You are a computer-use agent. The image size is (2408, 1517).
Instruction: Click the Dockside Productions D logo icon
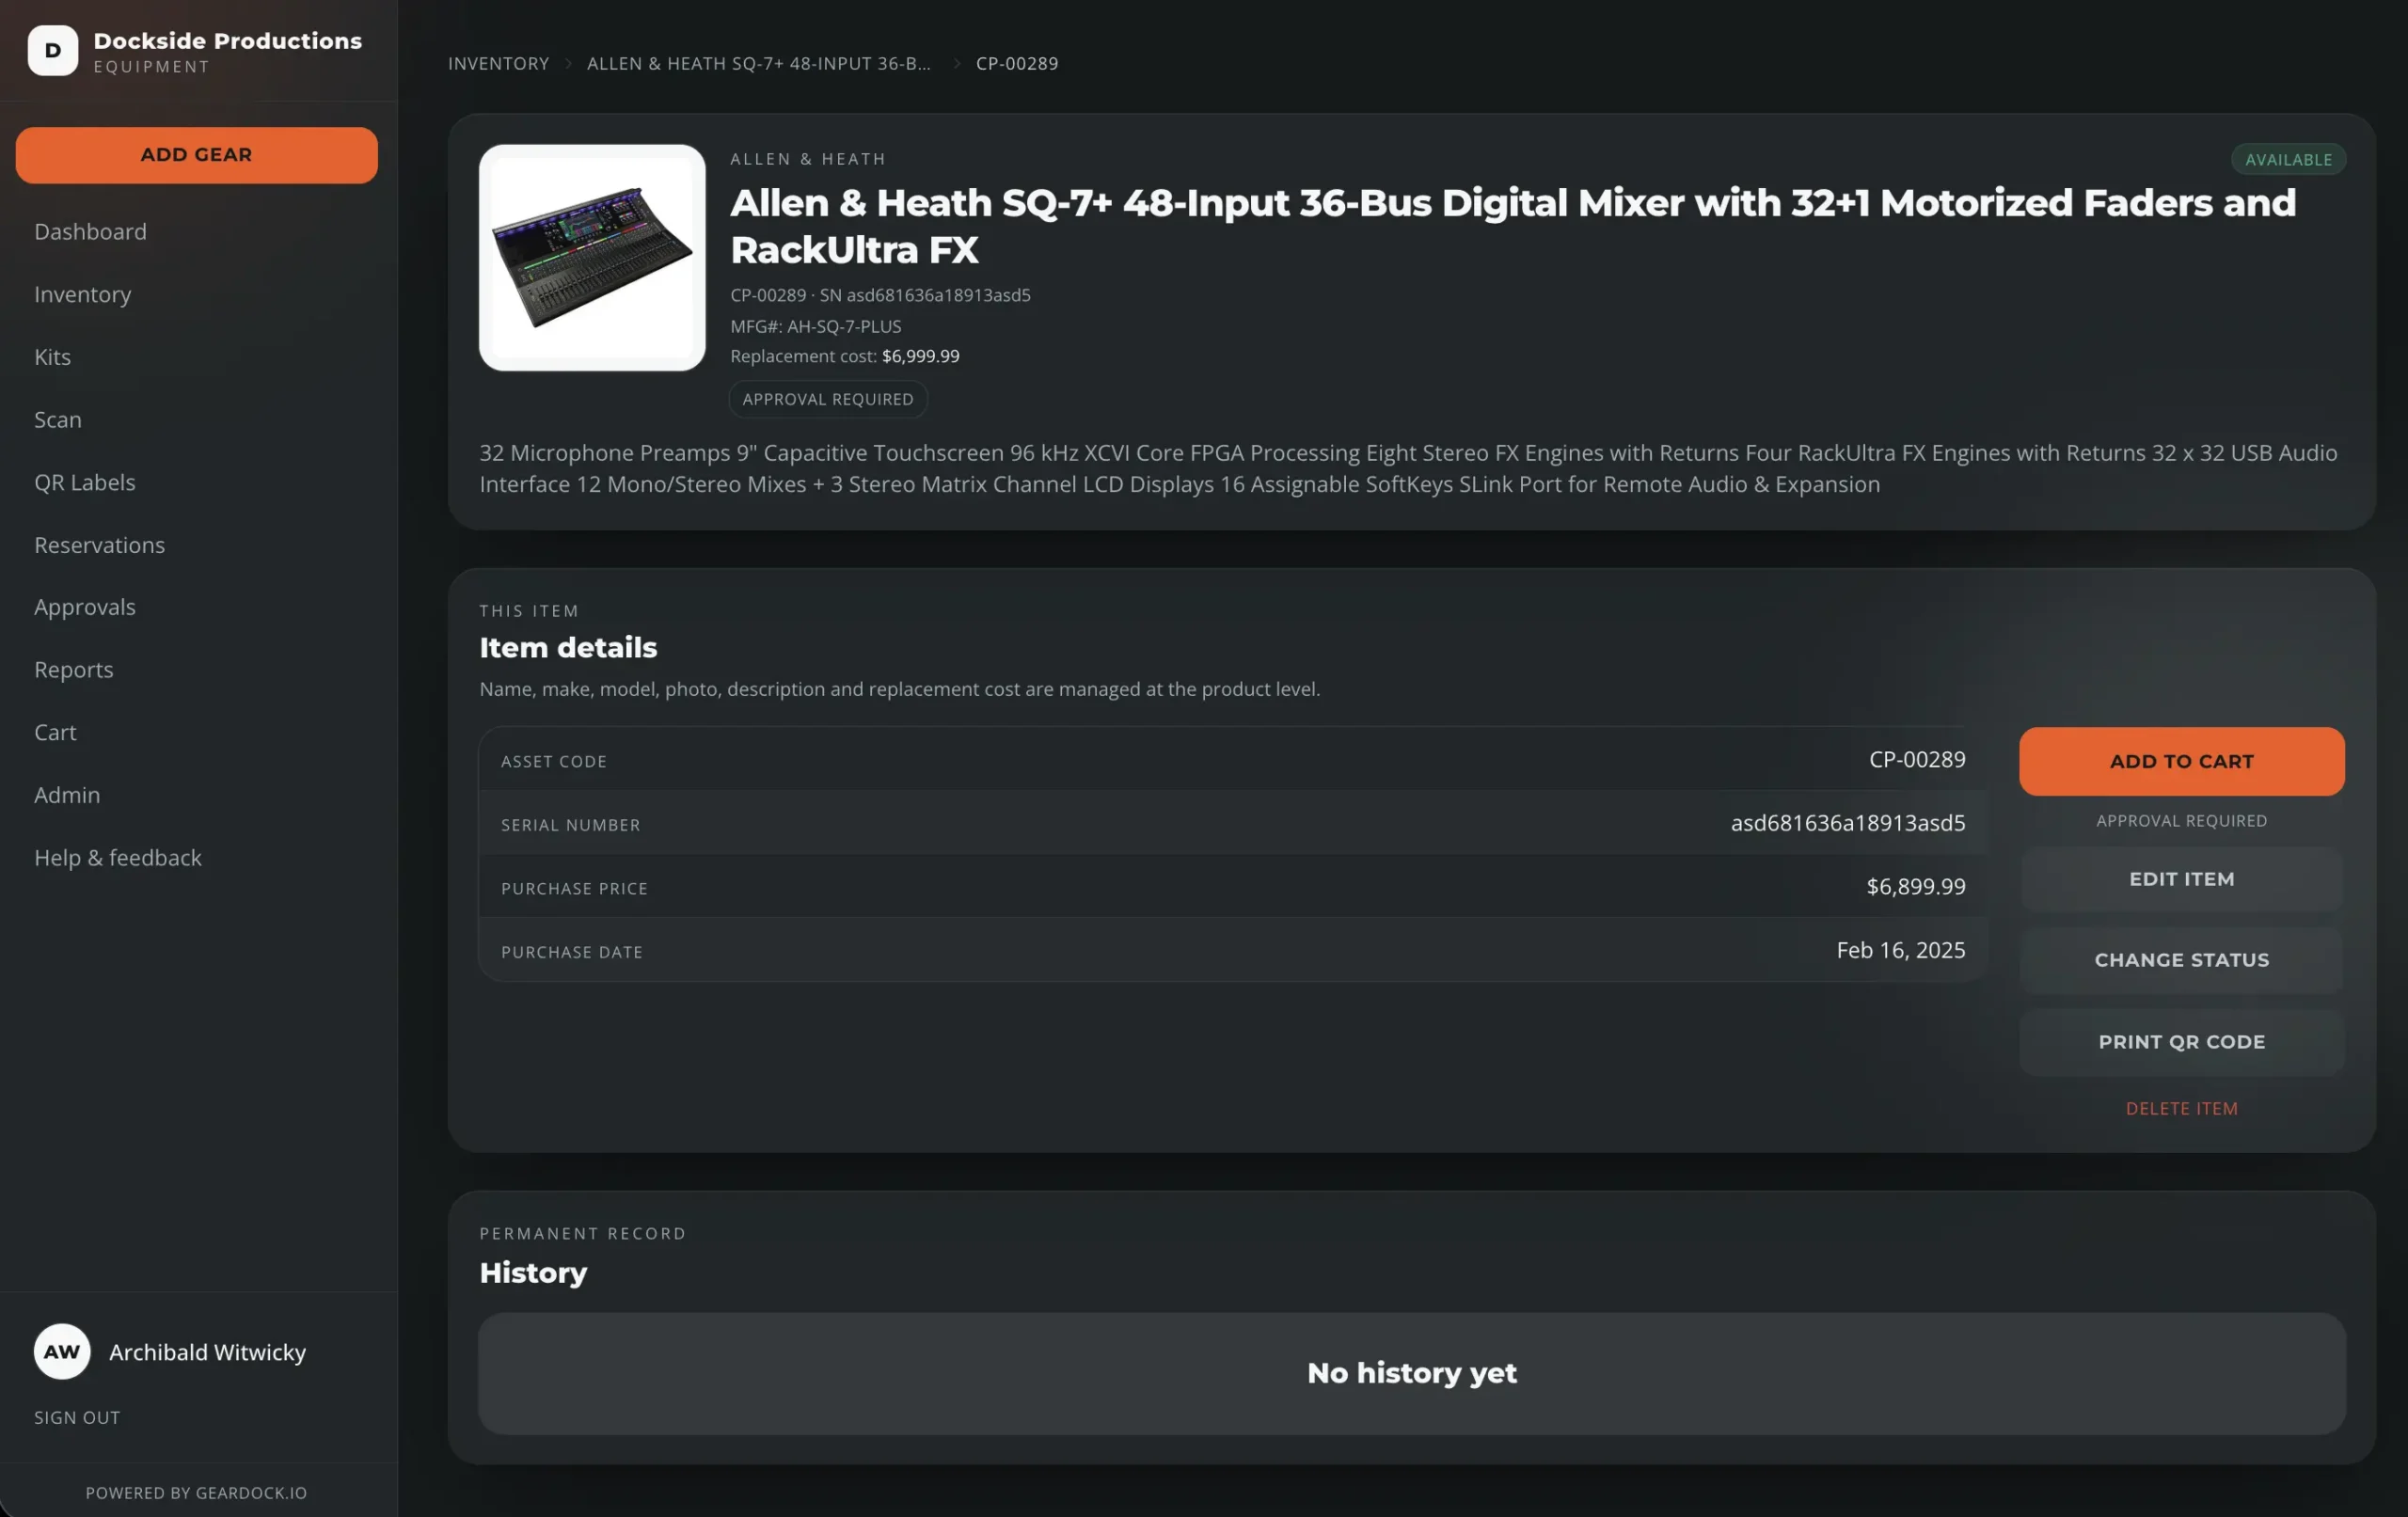53,51
